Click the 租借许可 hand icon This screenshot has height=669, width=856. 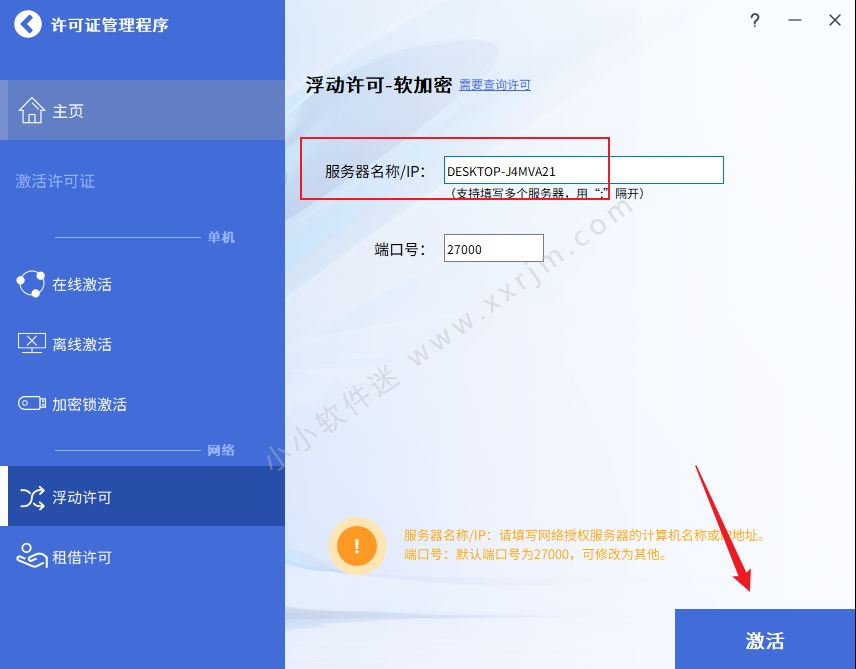tap(32, 556)
